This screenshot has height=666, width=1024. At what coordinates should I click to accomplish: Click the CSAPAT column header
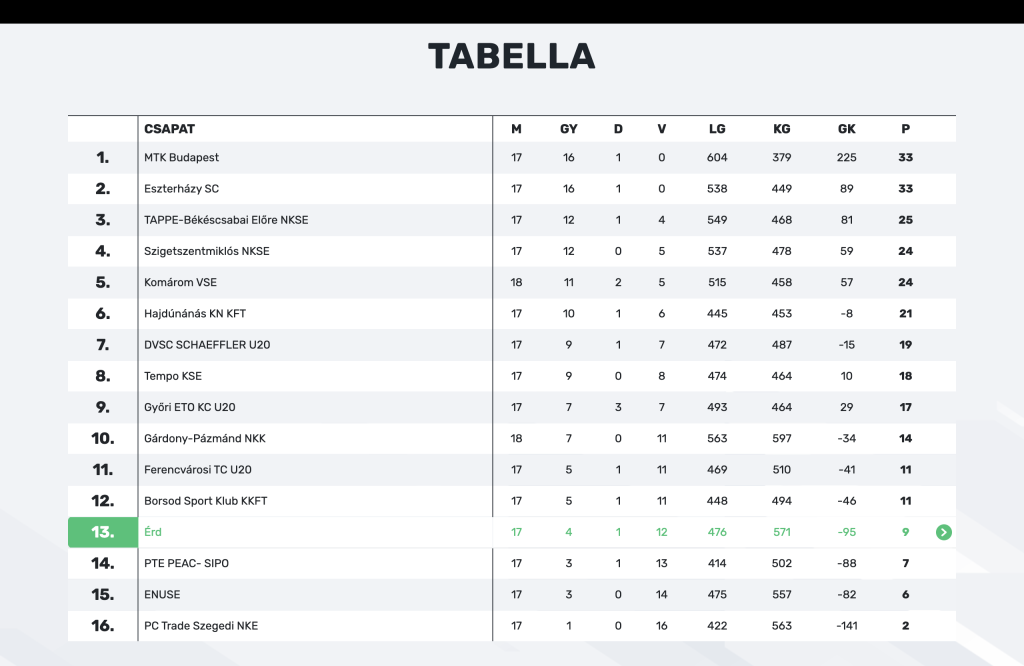(x=169, y=129)
